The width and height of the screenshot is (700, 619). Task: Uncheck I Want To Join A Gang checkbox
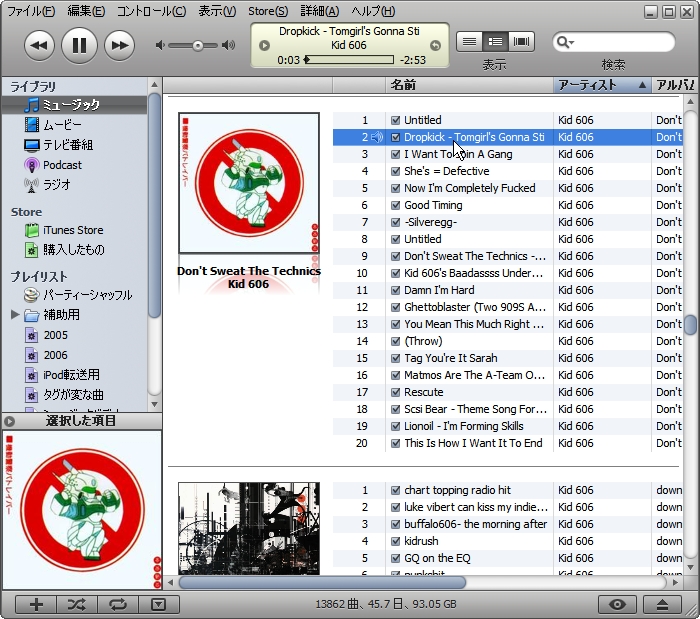[395, 154]
